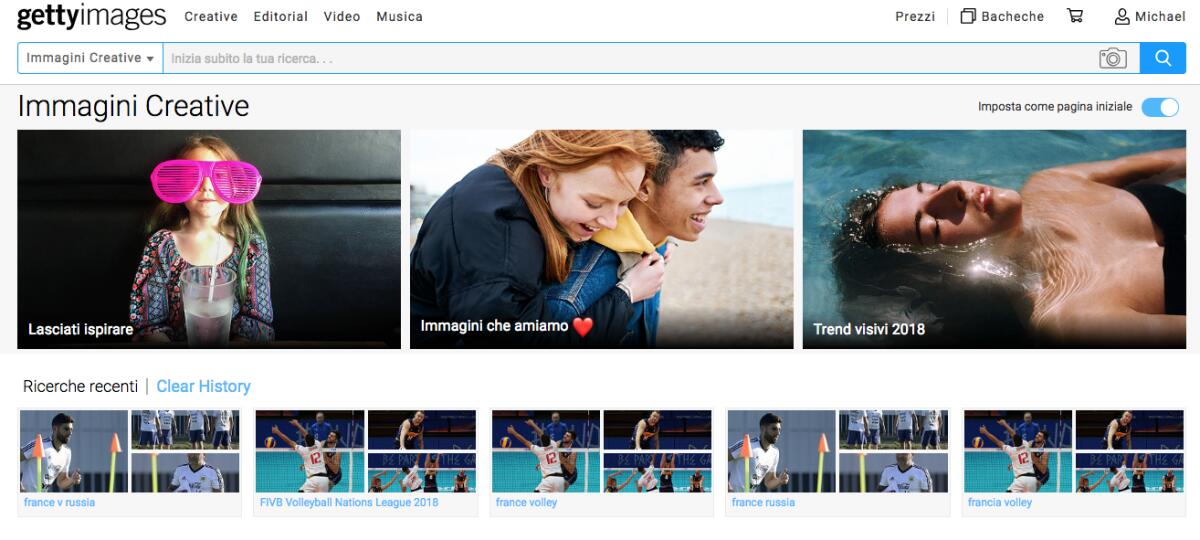The height and width of the screenshot is (540, 1200).
Task: Open the shopping cart
Action: pos(1075,16)
